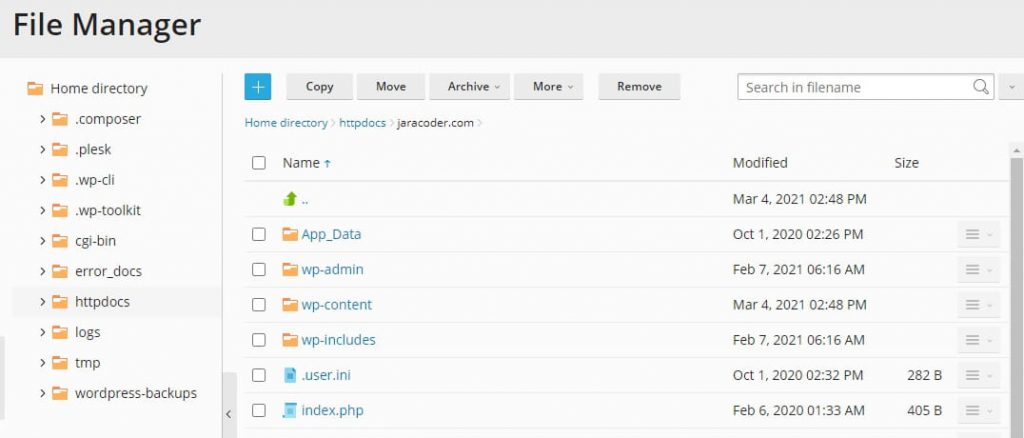The height and width of the screenshot is (438, 1024).
Task: Open the index.php row actions menu
Action: coord(978,411)
